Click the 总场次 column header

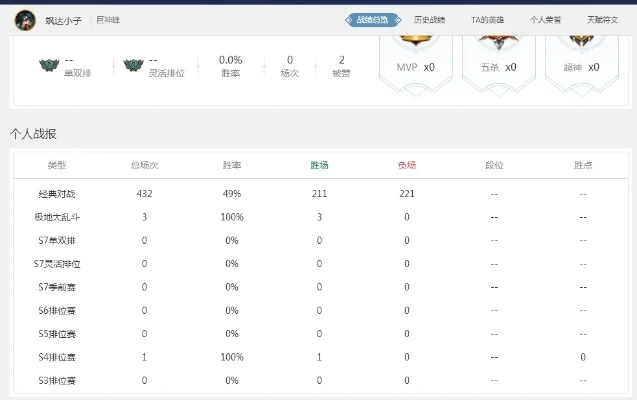point(144,165)
